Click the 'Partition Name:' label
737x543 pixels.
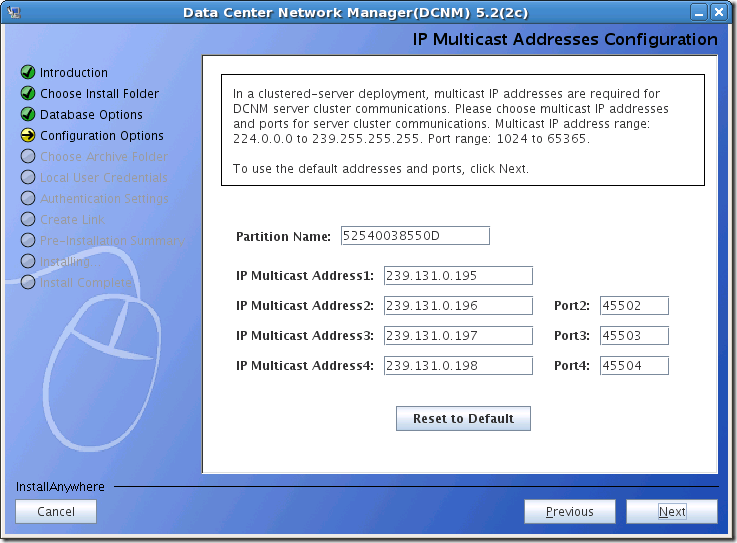(283, 236)
